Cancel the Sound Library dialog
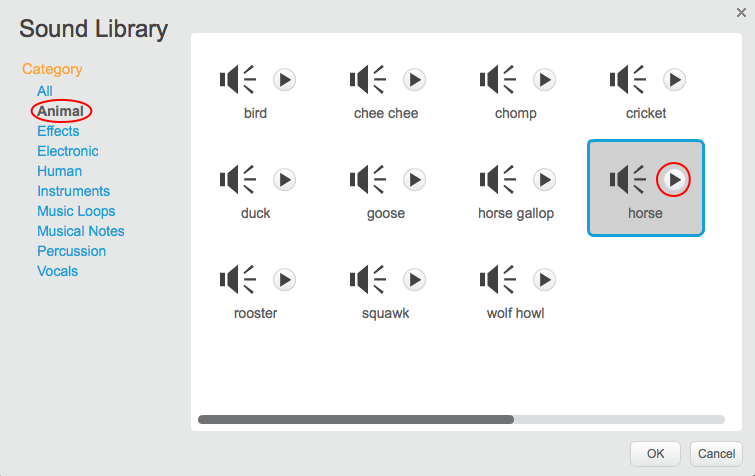Viewport: 755px width, 476px height. (716, 453)
